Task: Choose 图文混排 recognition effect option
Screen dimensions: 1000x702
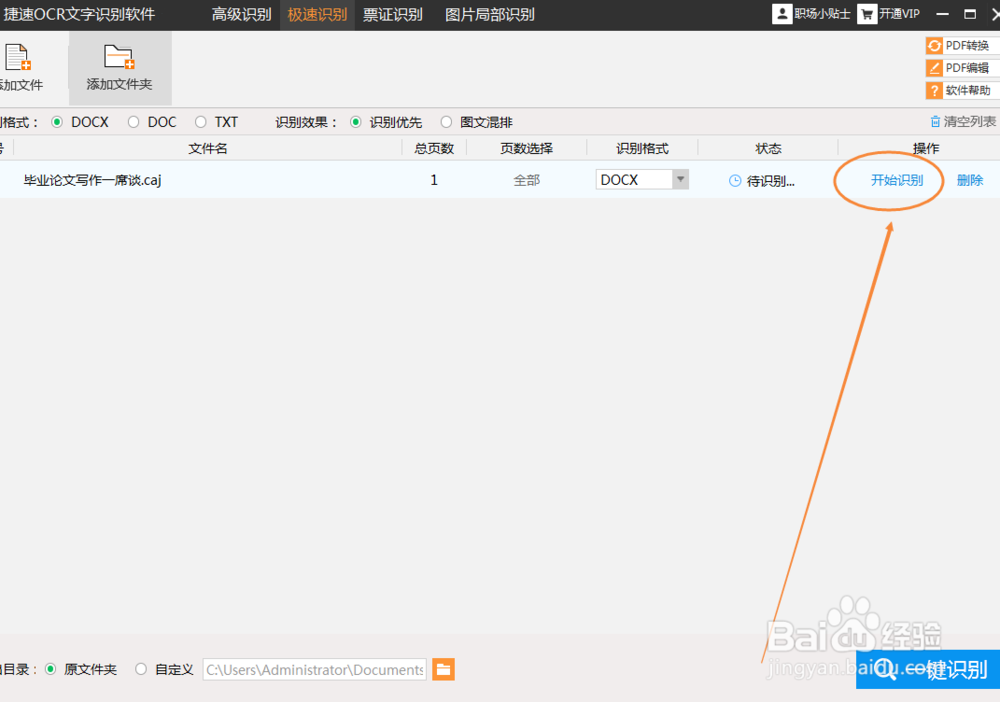Action: 446,121
